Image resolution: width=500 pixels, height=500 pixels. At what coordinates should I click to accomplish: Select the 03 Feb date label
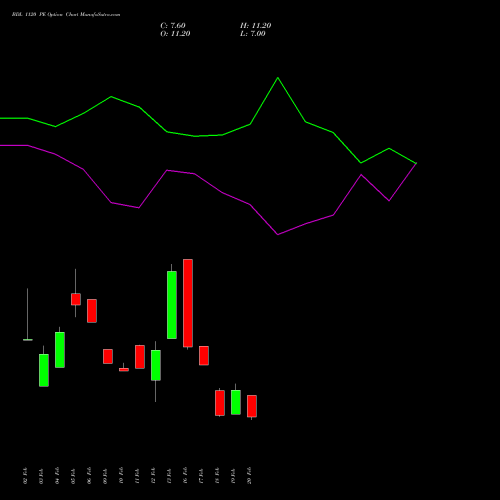[41, 476]
